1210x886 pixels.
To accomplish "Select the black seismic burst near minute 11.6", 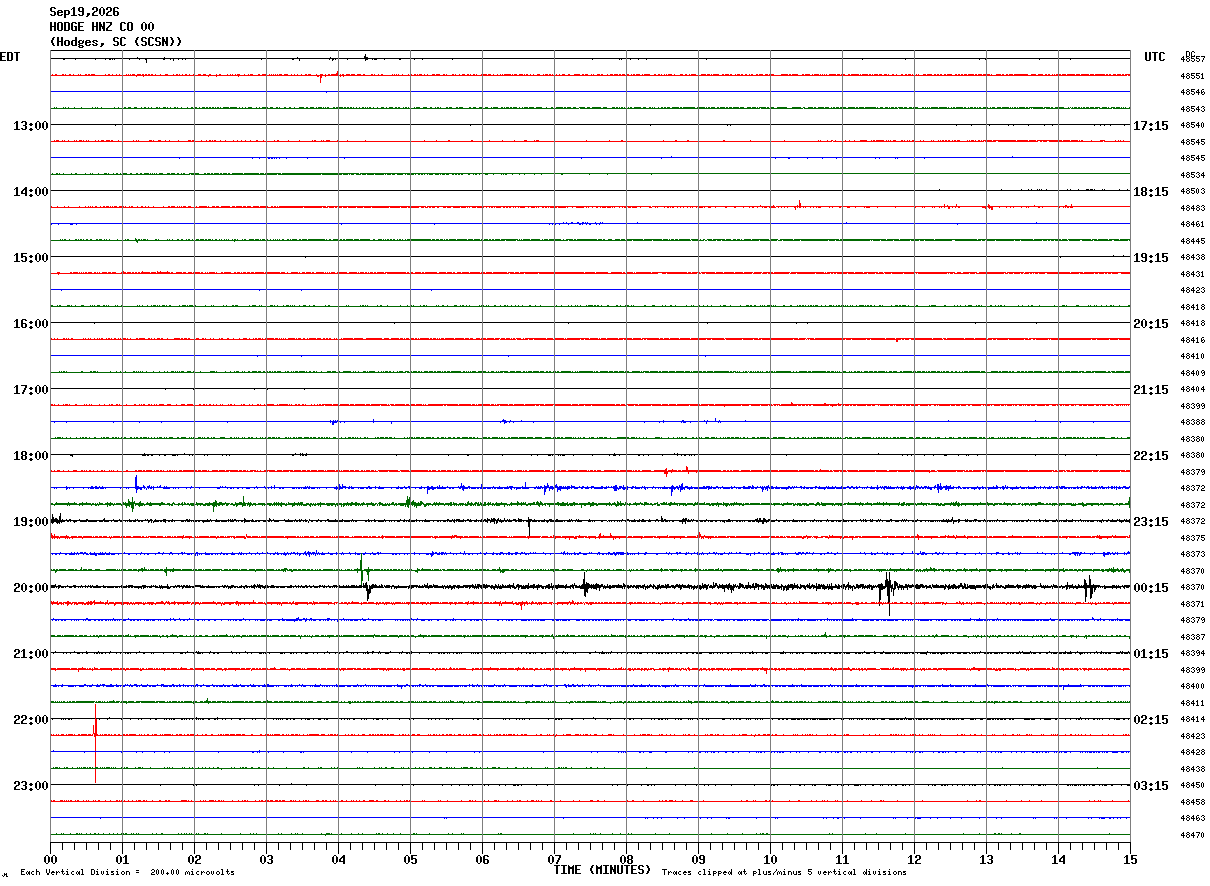I will 887,593.
